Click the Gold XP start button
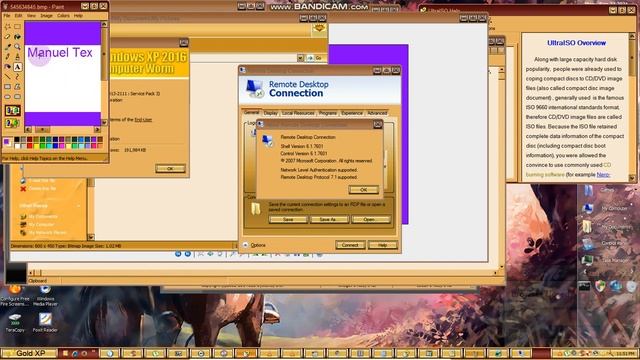The image size is (640, 360). coord(29,353)
